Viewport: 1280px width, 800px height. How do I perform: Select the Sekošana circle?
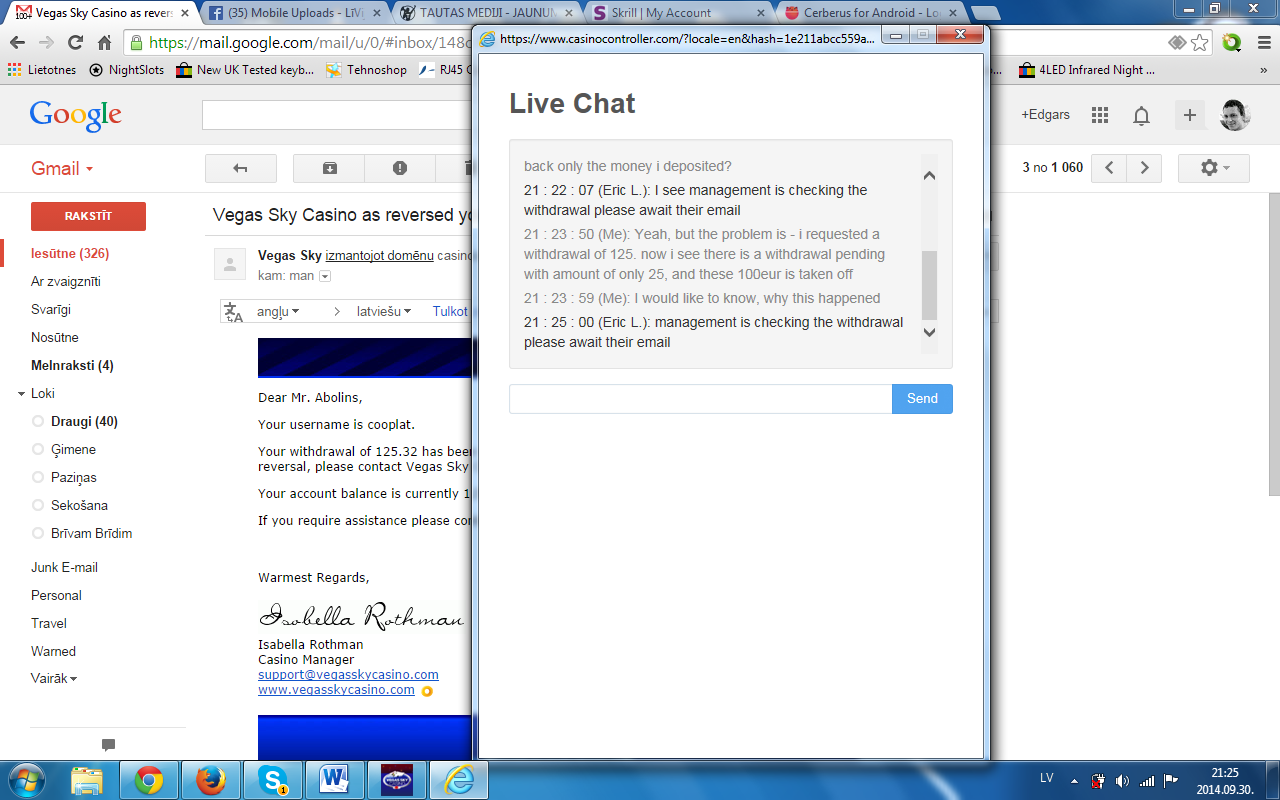click(79, 506)
